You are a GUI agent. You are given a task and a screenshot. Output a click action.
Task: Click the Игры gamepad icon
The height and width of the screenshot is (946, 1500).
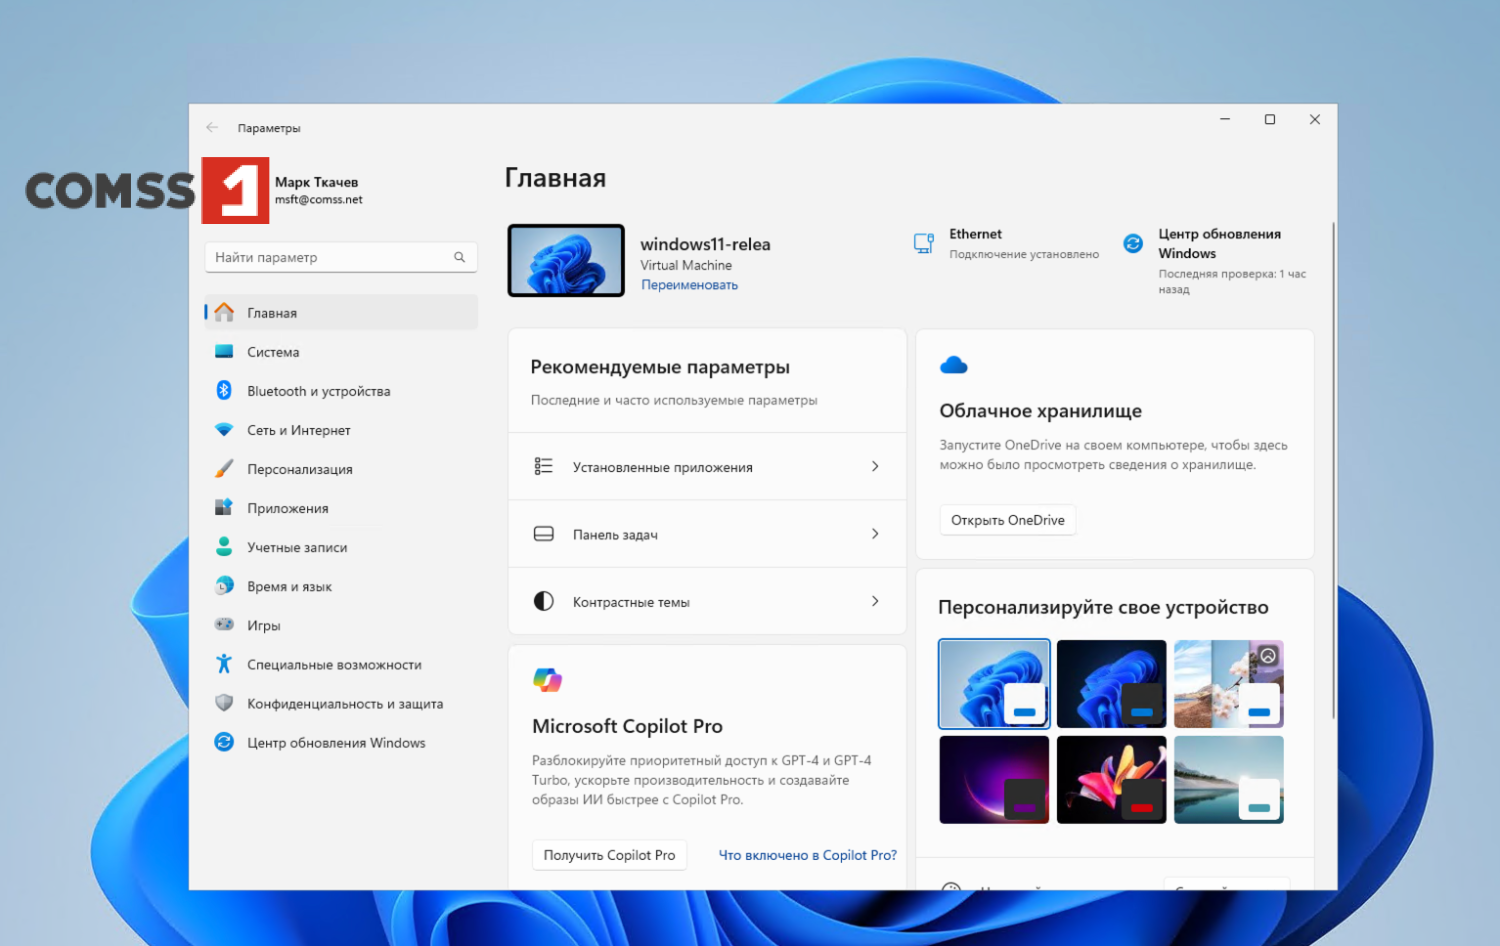(x=224, y=624)
